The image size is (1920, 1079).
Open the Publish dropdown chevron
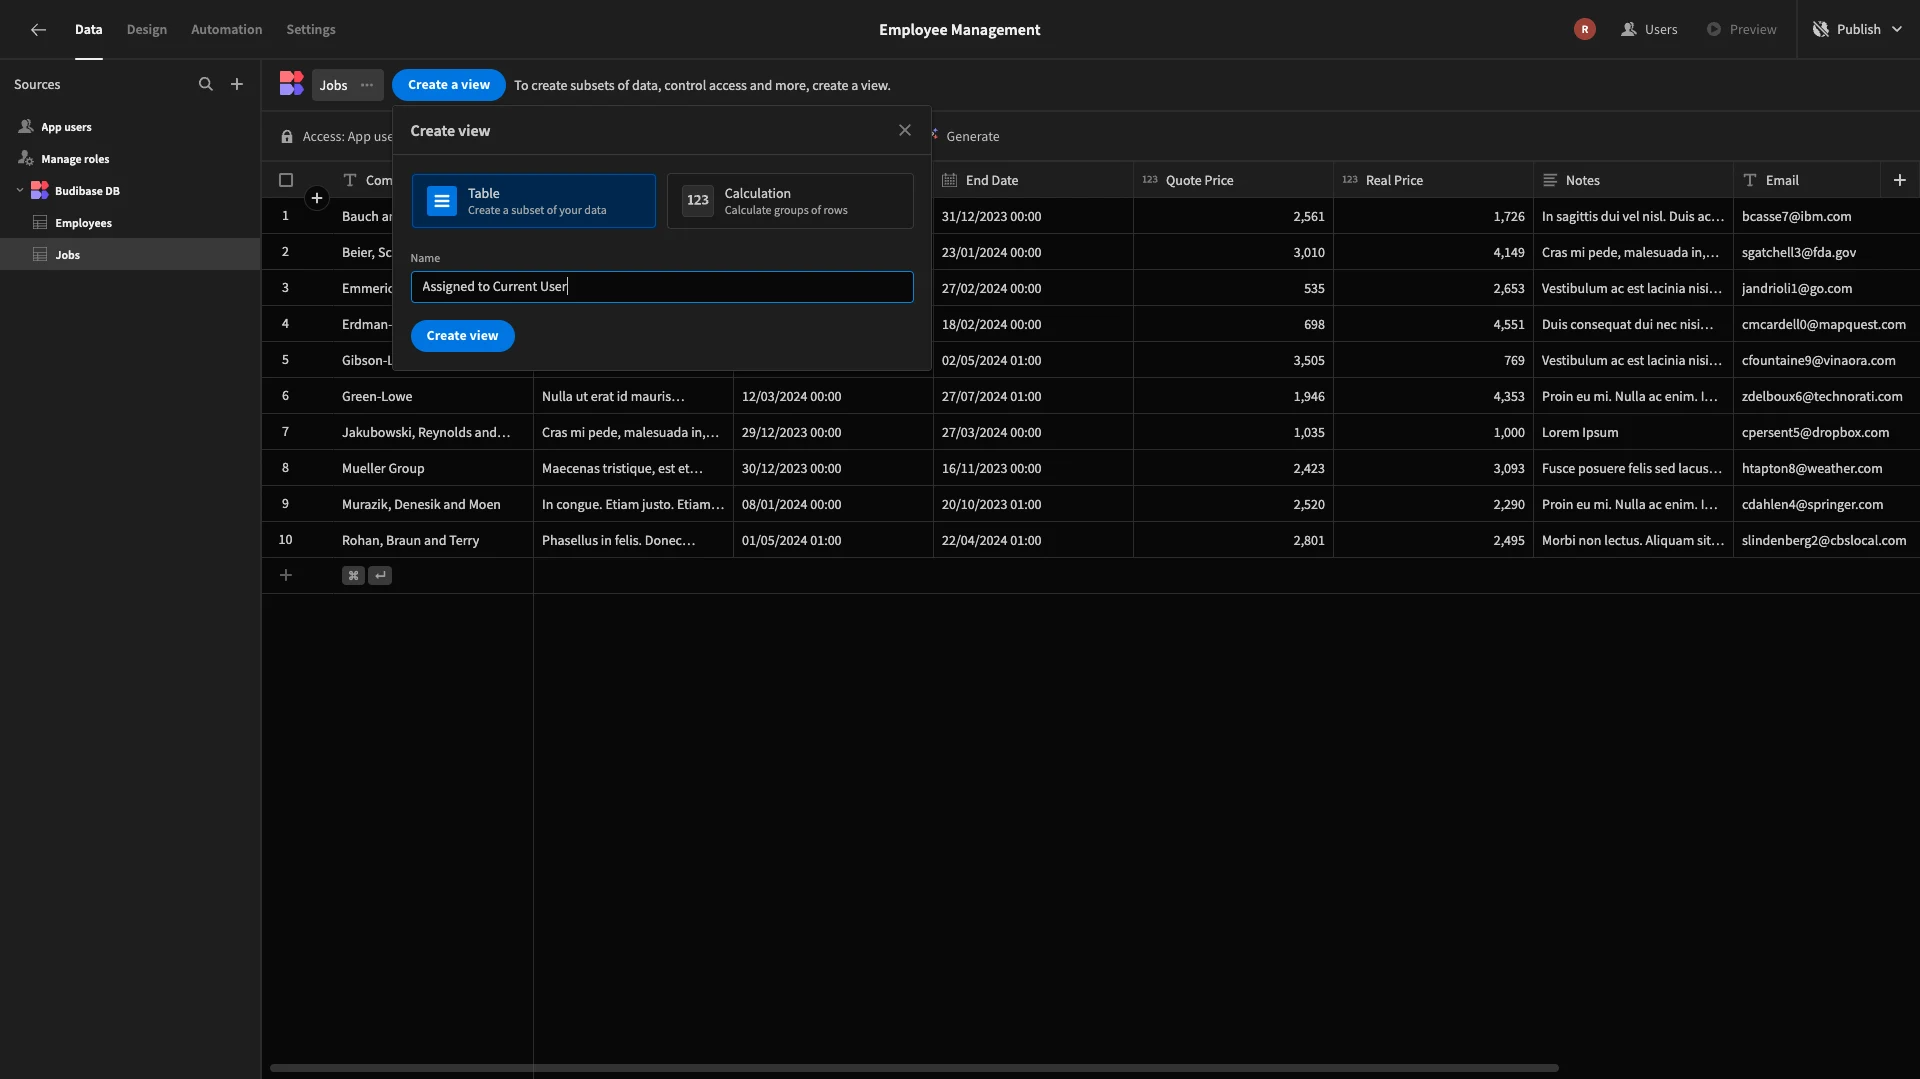click(1897, 30)
